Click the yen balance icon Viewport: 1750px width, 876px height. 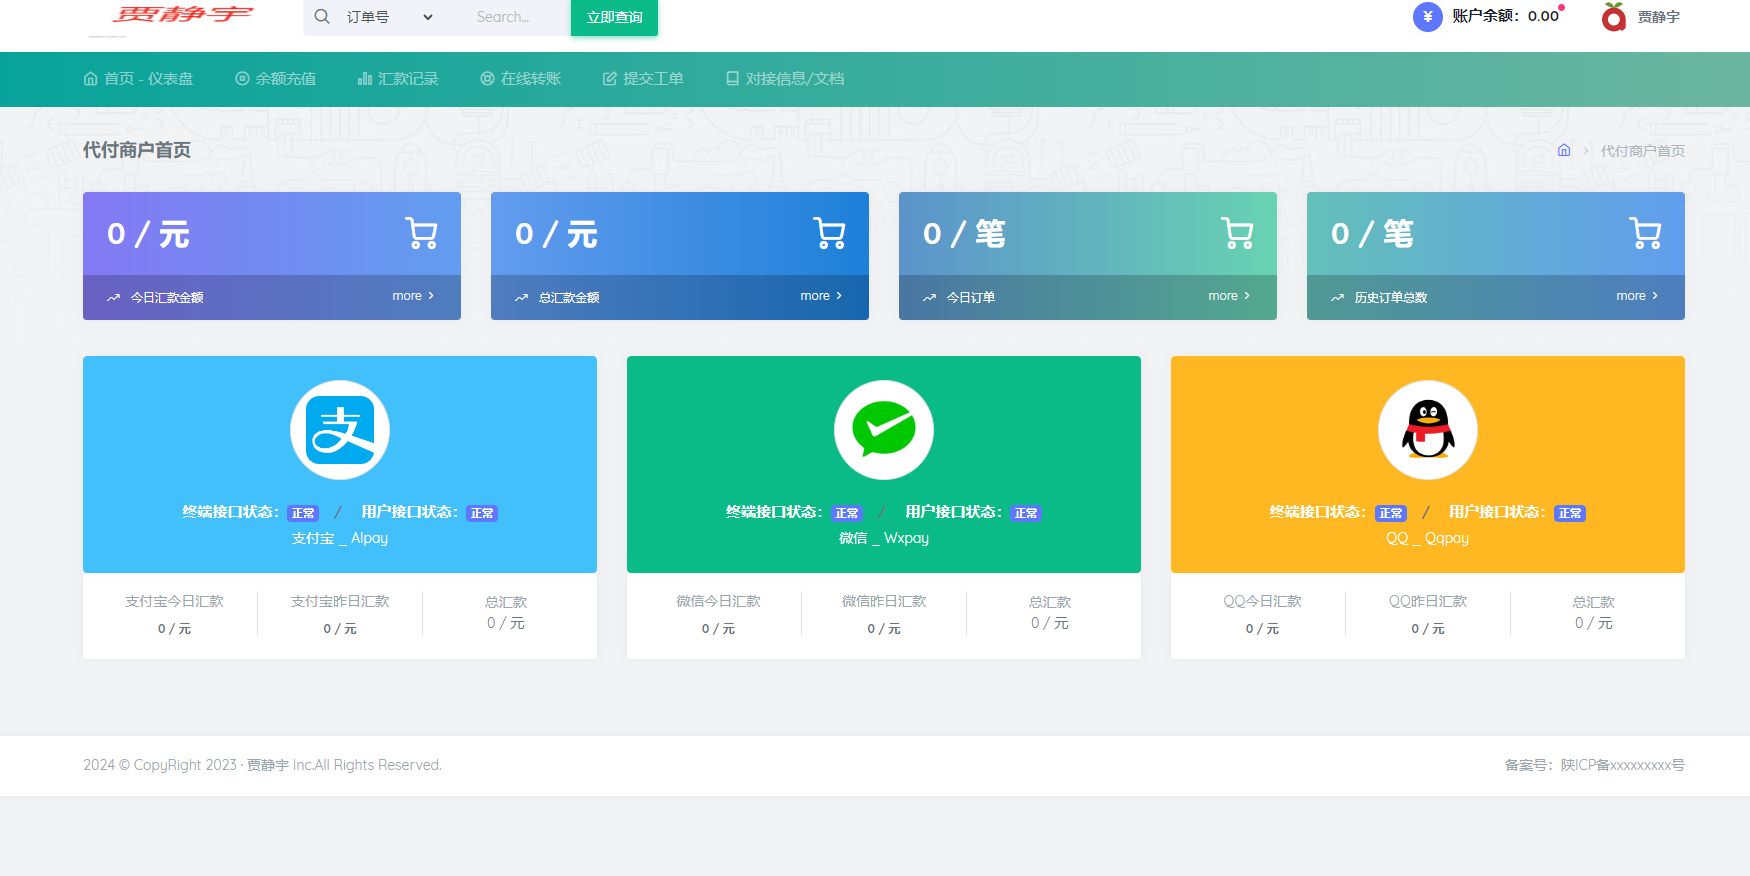[1427, 17]
